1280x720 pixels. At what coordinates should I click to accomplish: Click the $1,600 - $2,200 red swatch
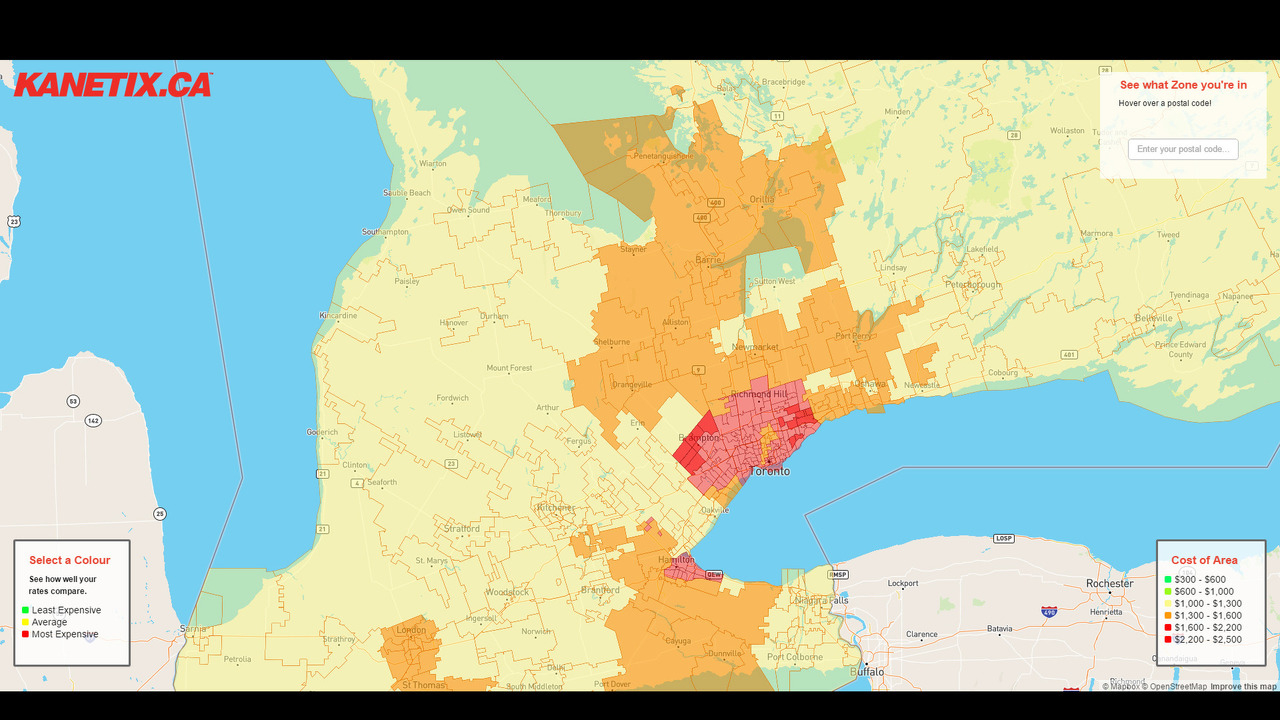coord(1168,627)
